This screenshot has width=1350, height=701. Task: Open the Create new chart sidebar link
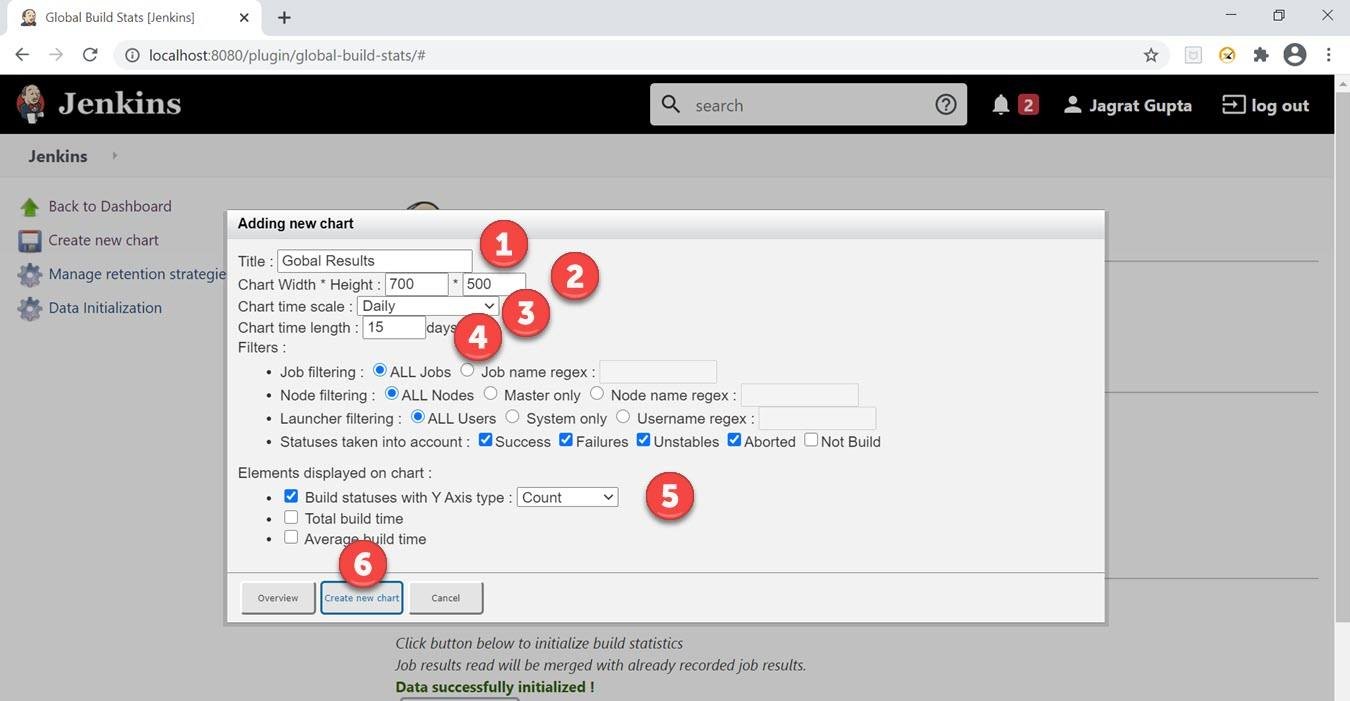[104, 240]
